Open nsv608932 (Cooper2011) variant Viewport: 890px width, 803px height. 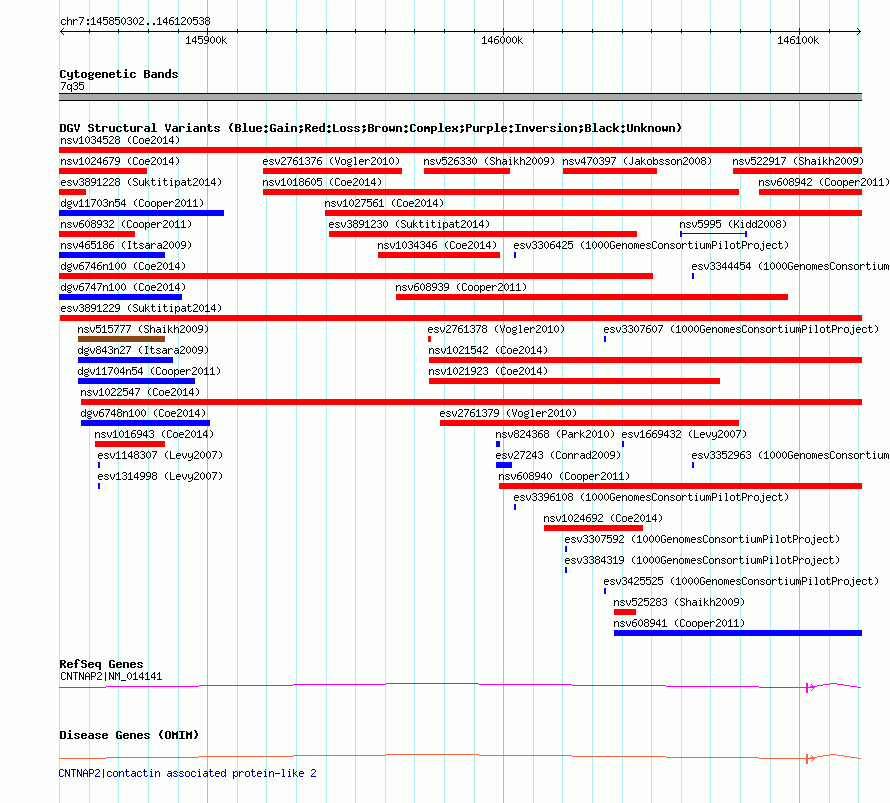[x=126, y=224]
